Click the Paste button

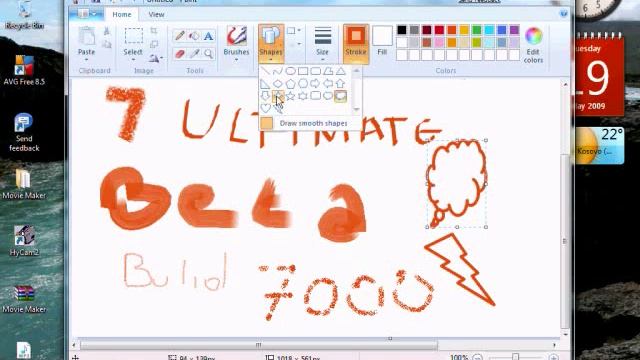[x=87, y=41]
